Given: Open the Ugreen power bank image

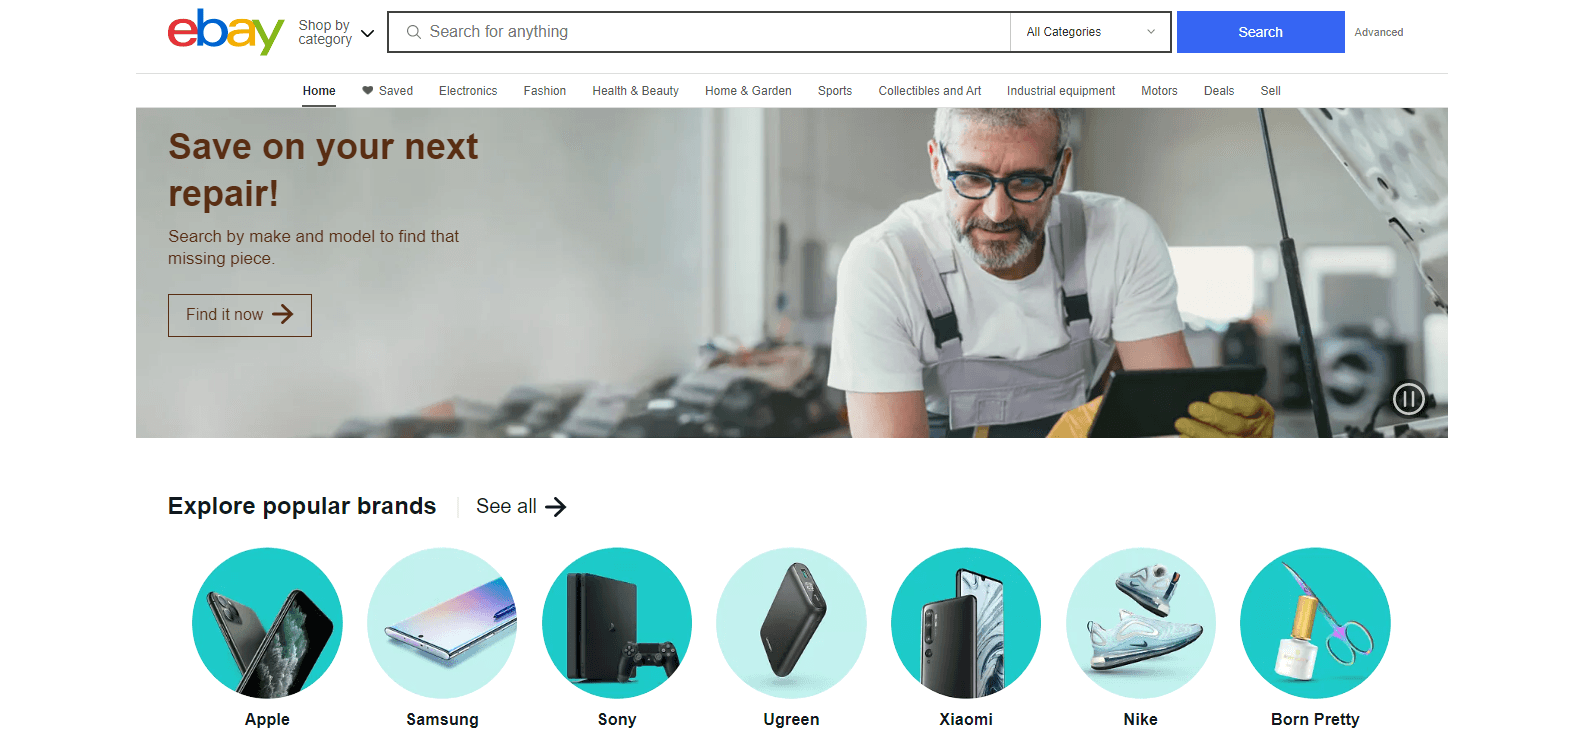Looking at the screenshot, I should coord(791,623).
